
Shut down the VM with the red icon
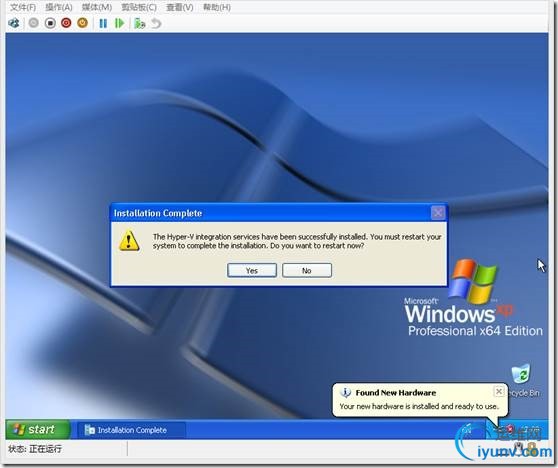66,23
